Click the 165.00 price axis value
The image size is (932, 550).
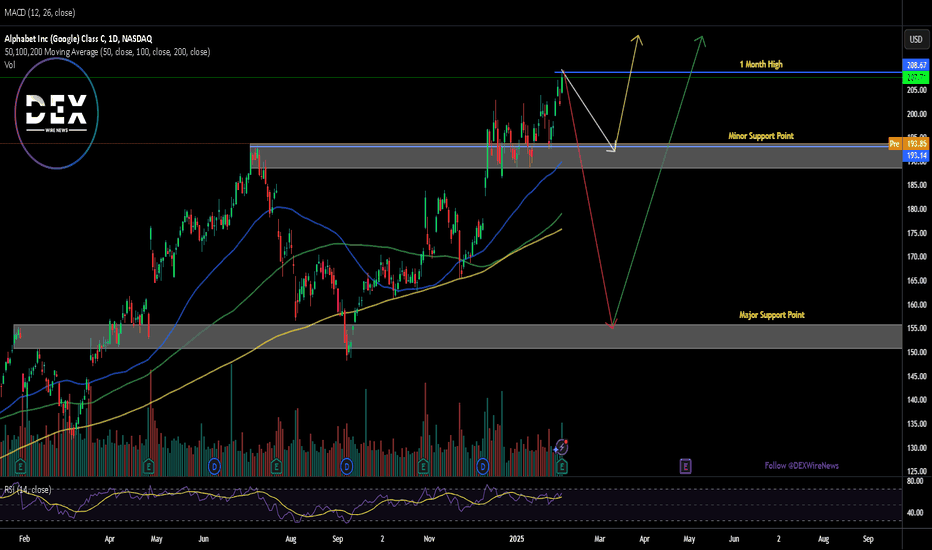[916, 281]
